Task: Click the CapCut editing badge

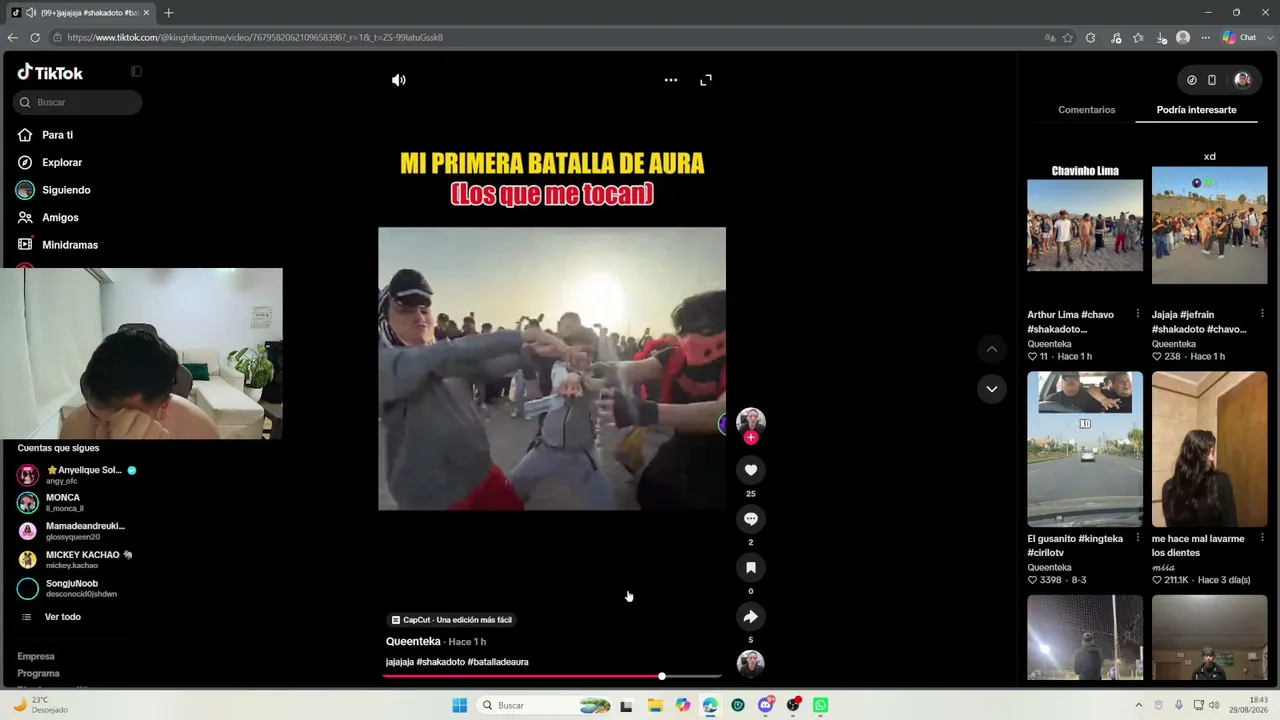Action: coord(451,620)
